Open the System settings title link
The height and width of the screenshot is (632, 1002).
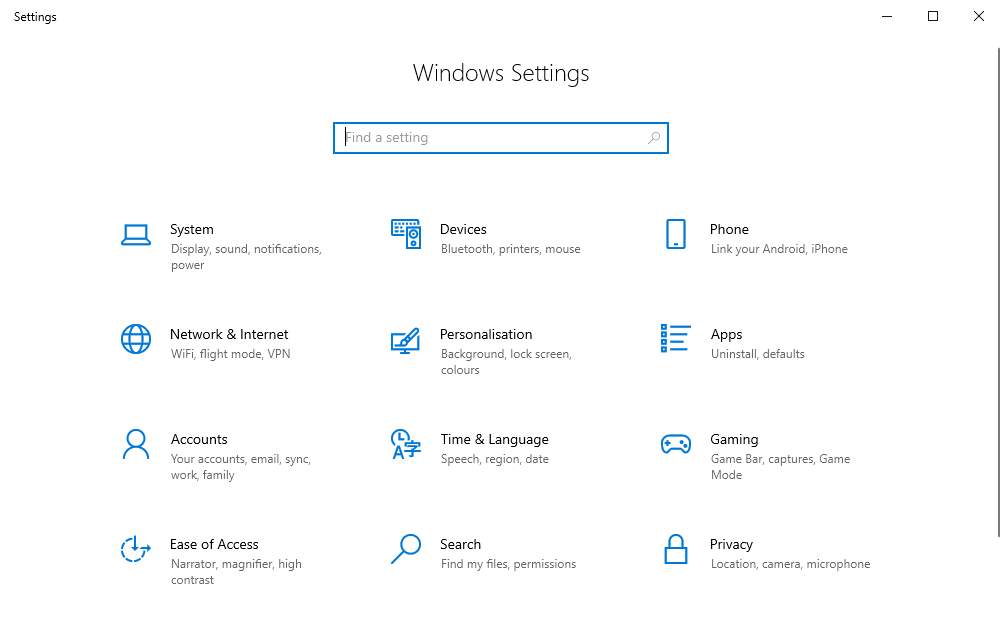[191, 229]
